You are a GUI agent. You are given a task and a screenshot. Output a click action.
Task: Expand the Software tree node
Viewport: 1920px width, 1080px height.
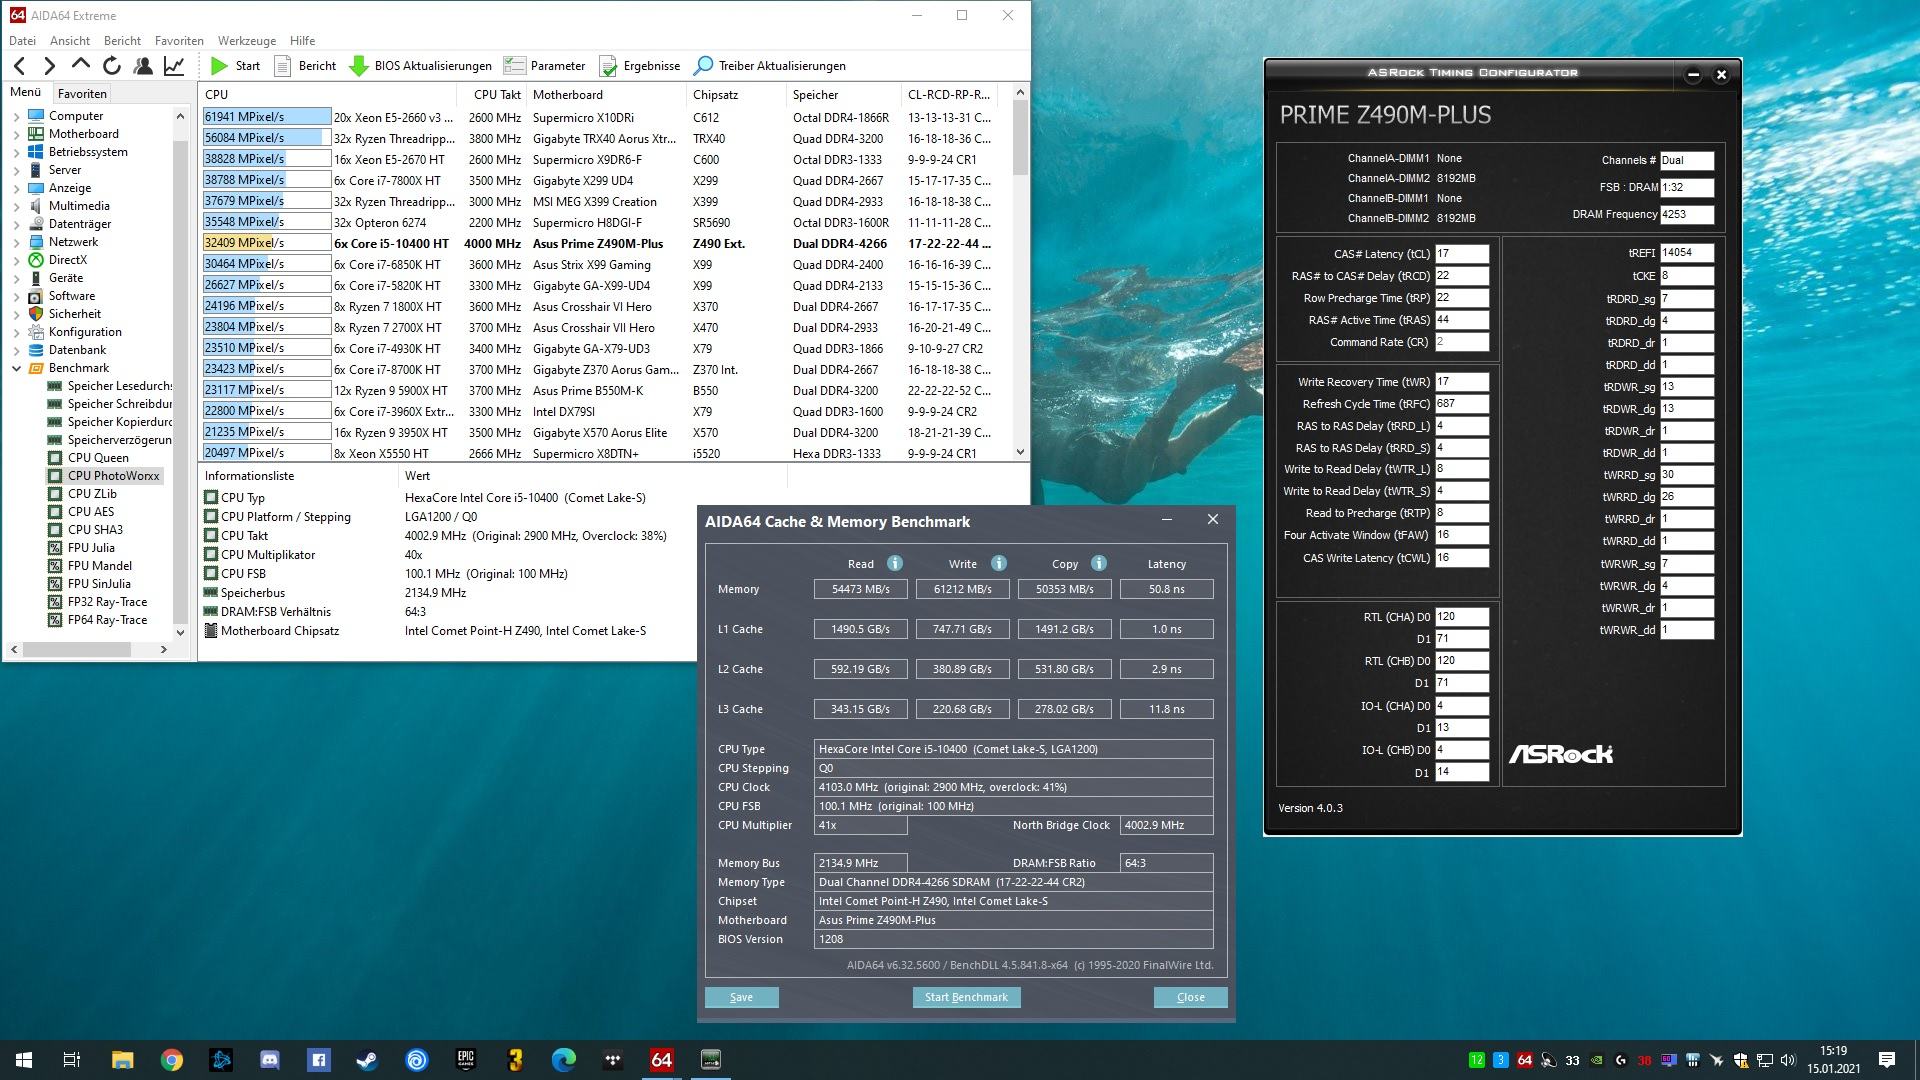16,296
